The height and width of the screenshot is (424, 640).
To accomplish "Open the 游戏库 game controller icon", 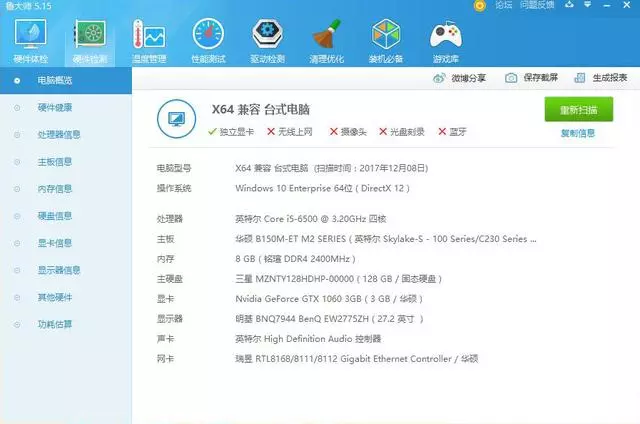I will pyautogui.click(x=446, y=40).
